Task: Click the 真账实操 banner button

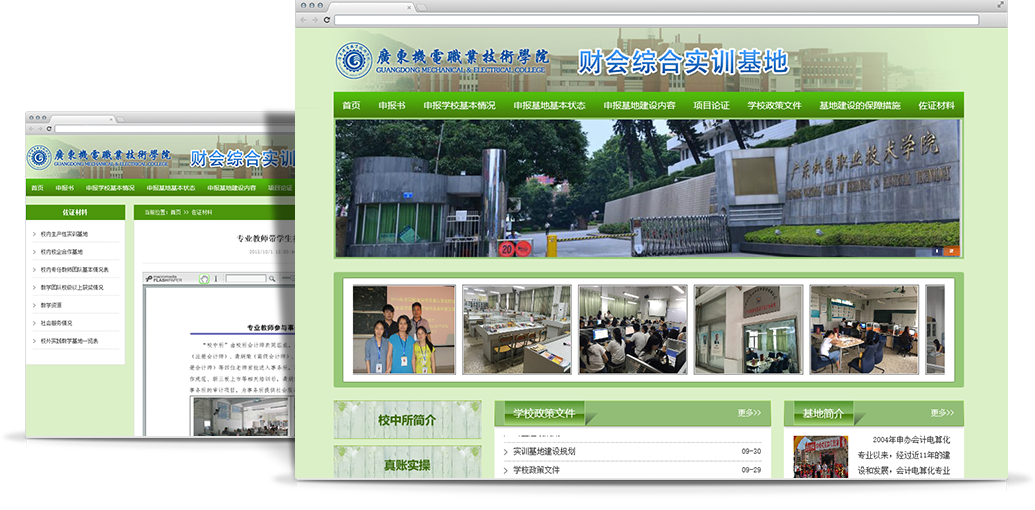Action: click(407, 465)
